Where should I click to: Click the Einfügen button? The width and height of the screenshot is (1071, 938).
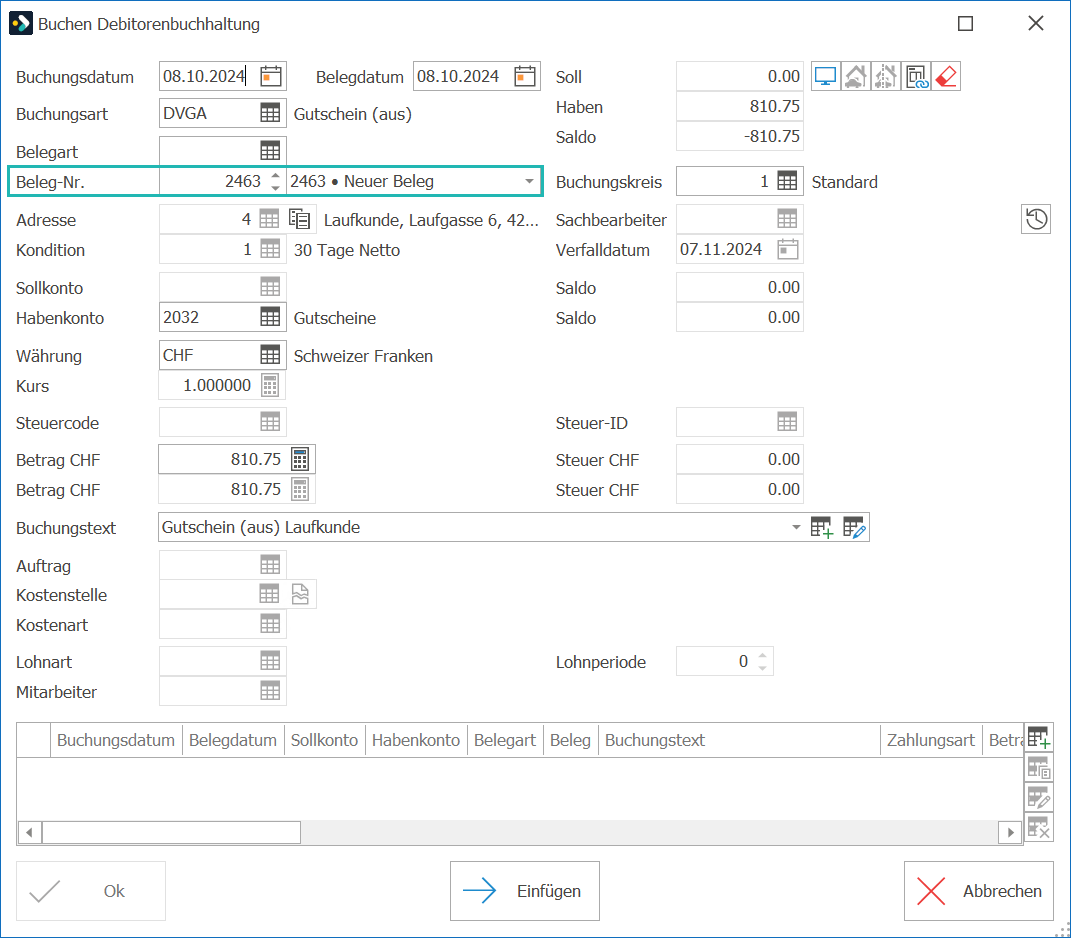525,891
